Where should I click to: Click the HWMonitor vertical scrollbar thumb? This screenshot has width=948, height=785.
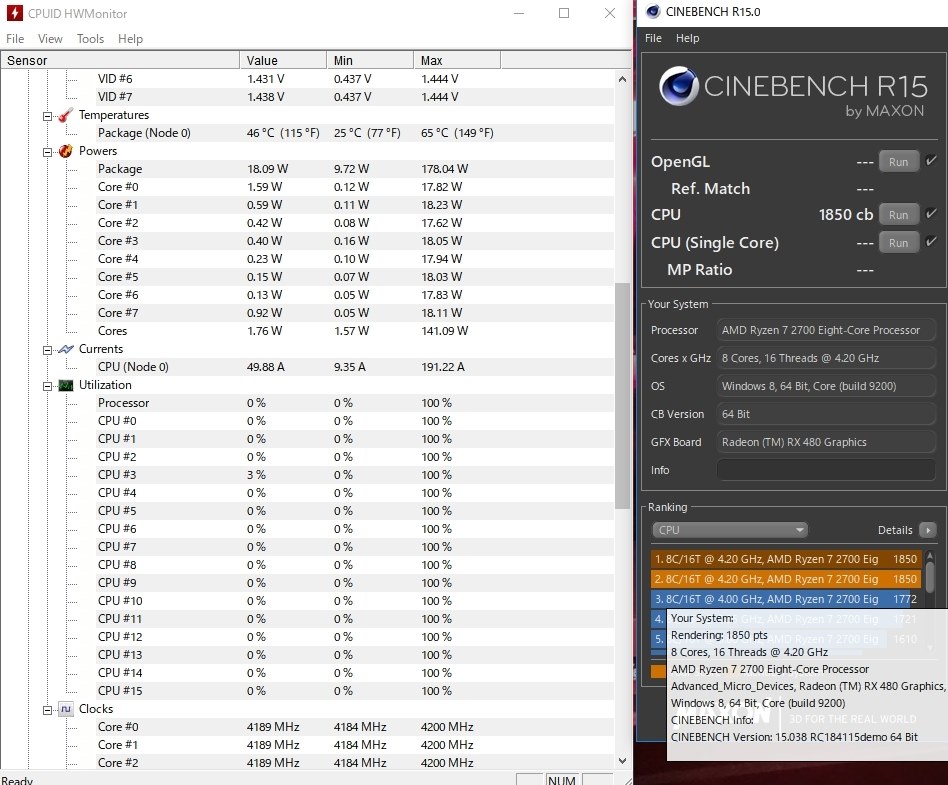[x=622, y=396]
